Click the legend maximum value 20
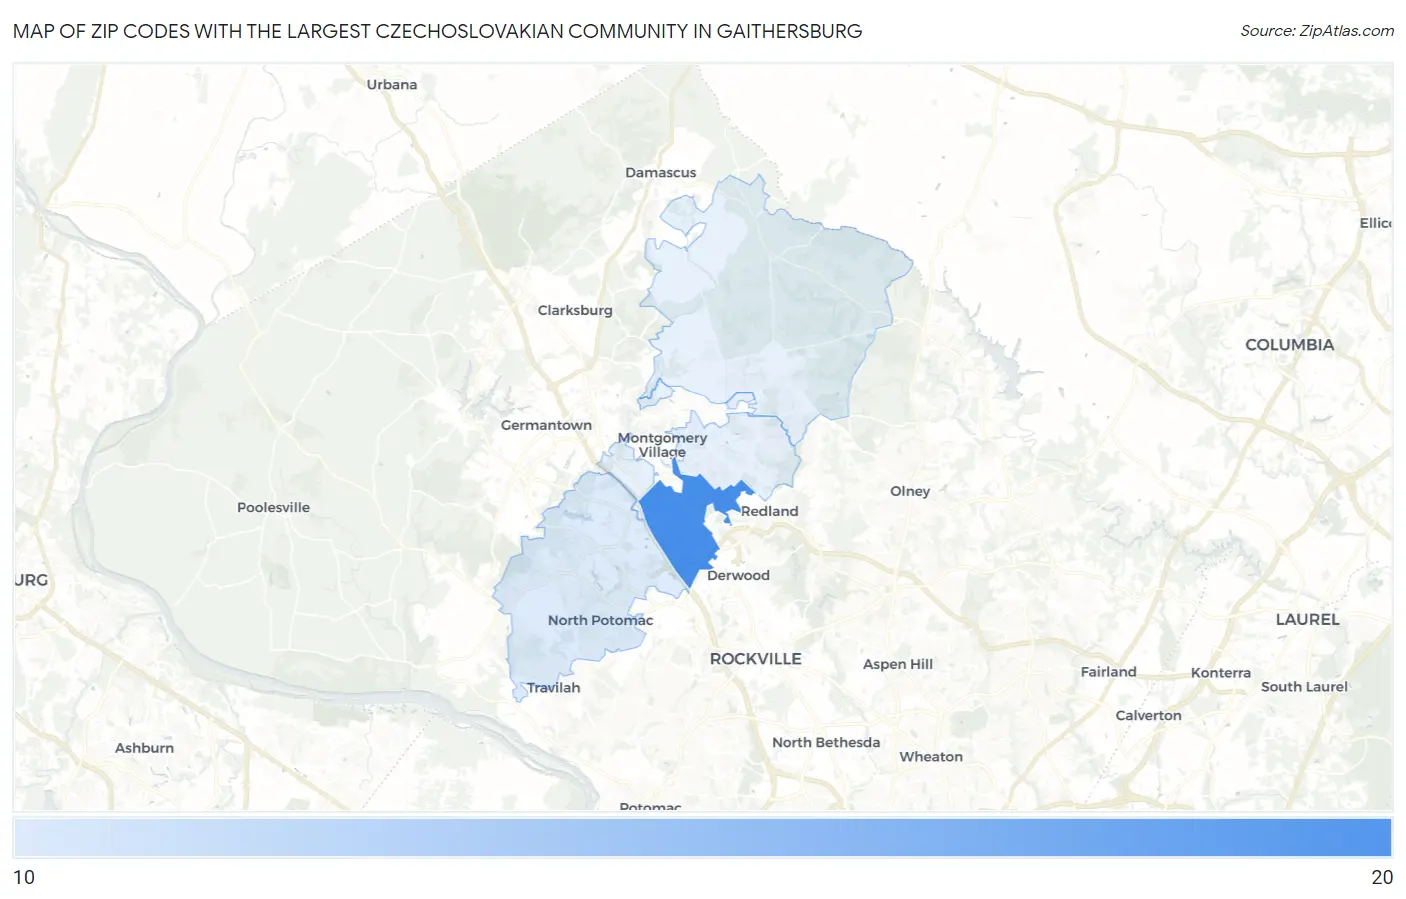1406x899 pixels. 1382,877
